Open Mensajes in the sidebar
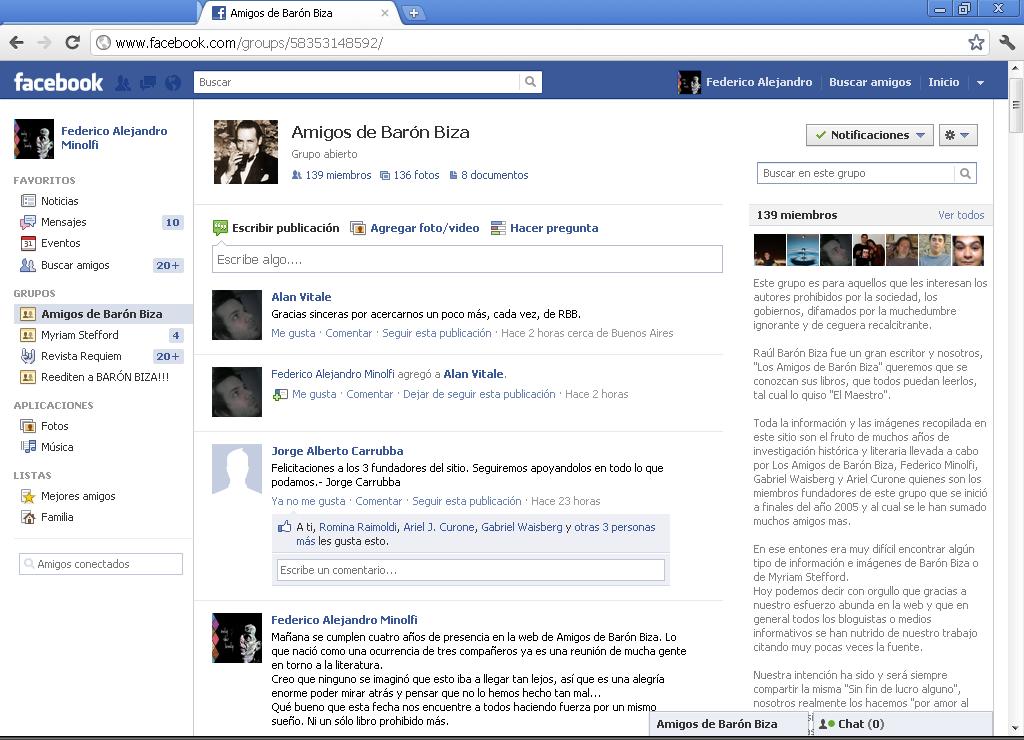1024x740 pixels. tap(63, 222)
